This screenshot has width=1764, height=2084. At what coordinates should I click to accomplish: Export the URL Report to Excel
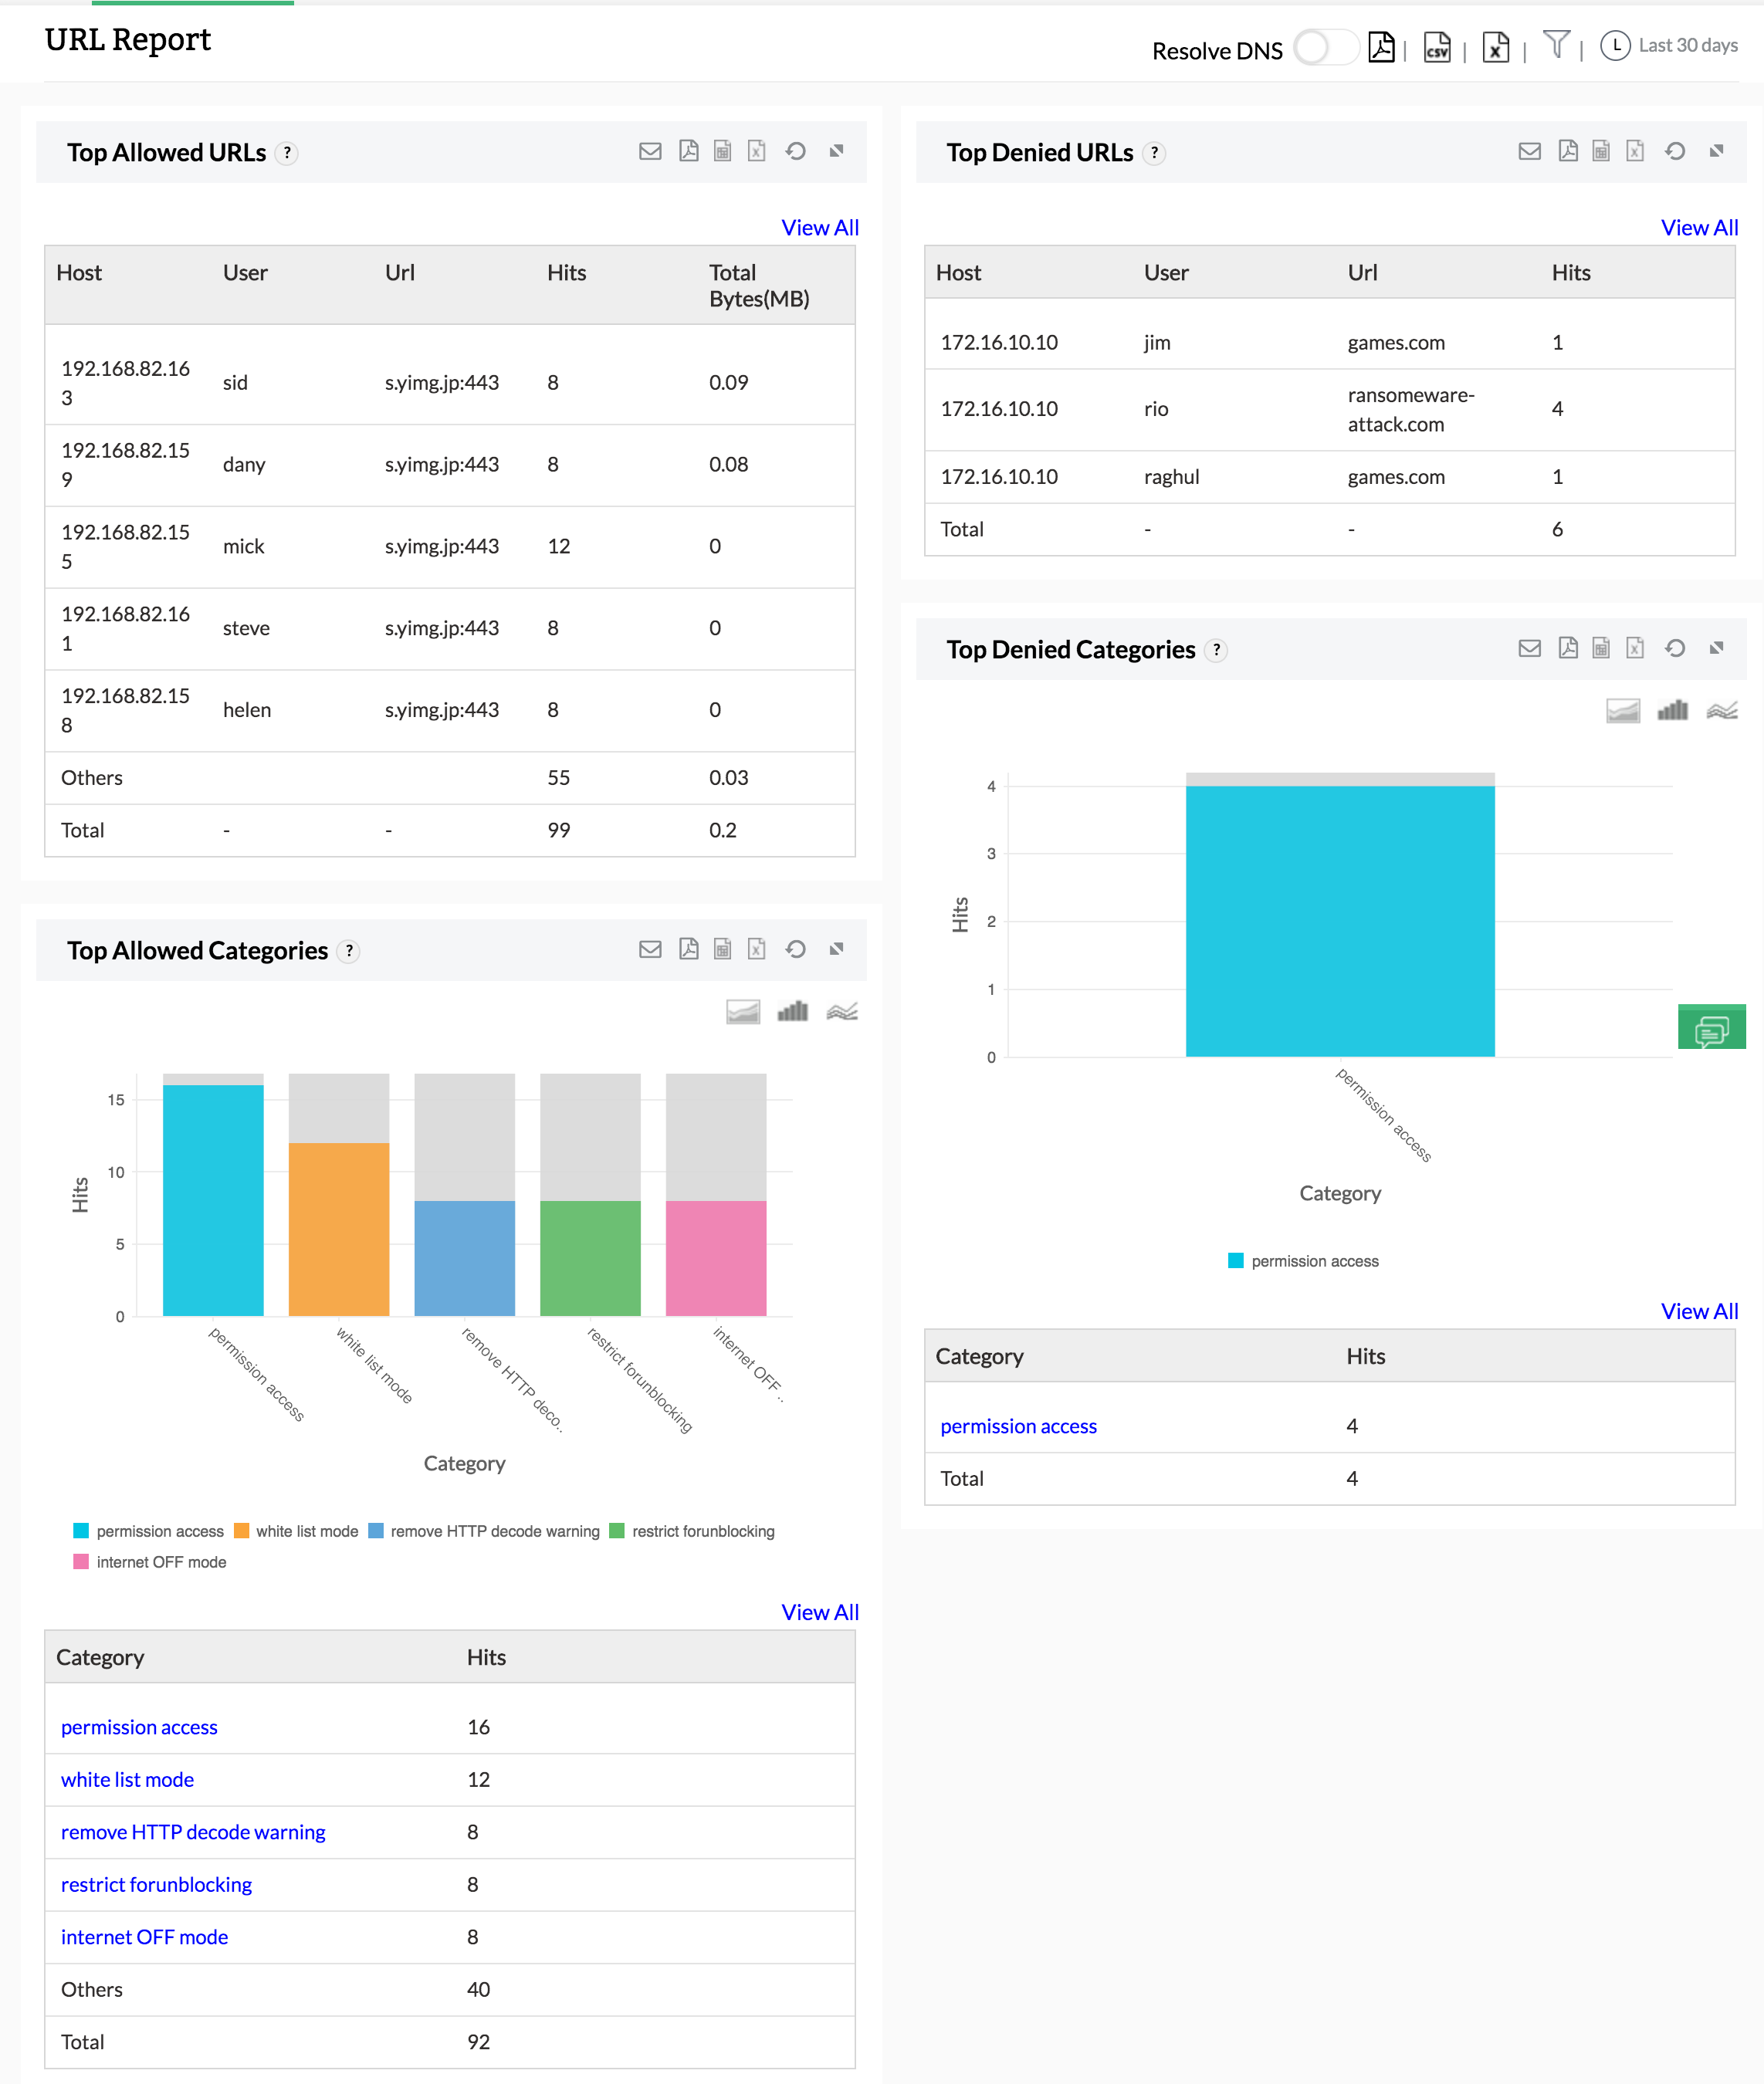click(x=1497, y=47)
